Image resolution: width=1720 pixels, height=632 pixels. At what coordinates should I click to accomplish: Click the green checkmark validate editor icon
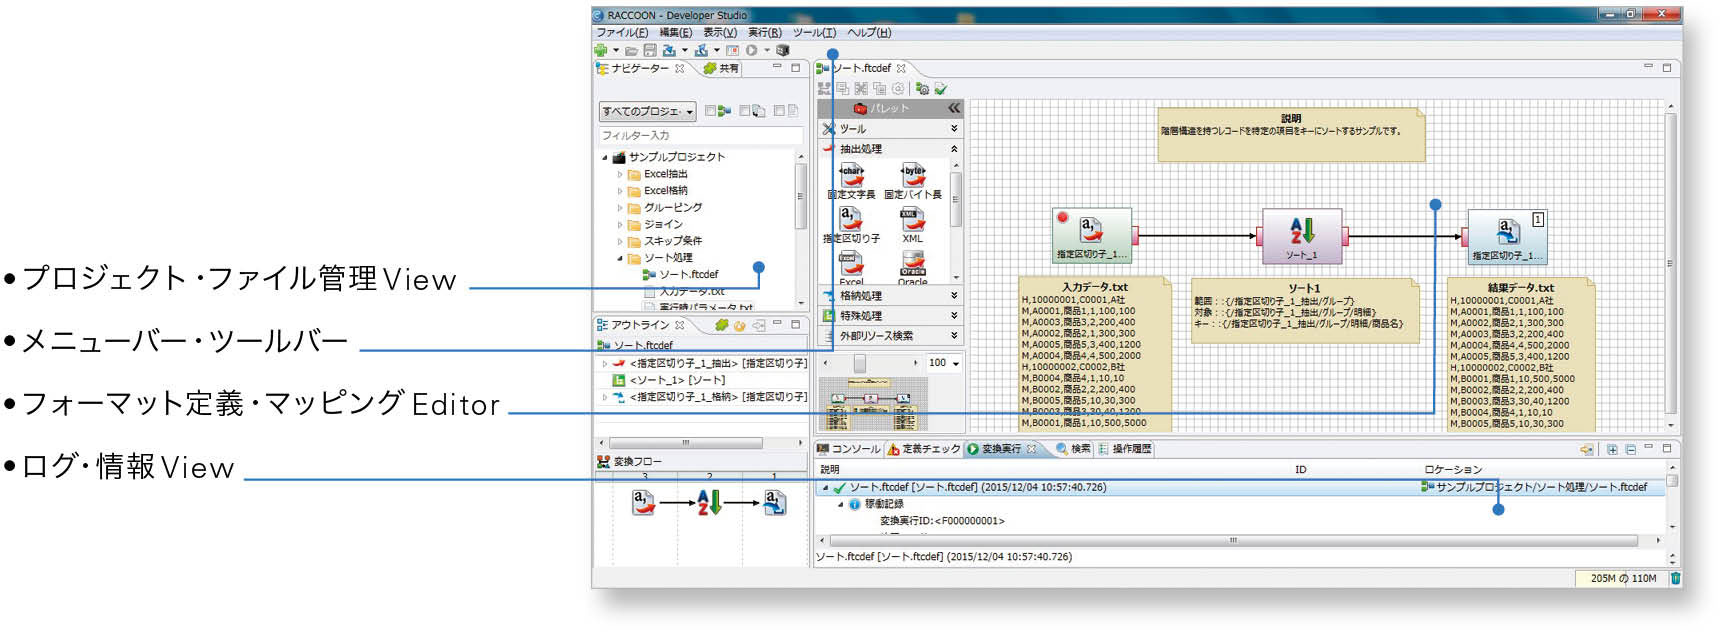(x=941, y=89)
